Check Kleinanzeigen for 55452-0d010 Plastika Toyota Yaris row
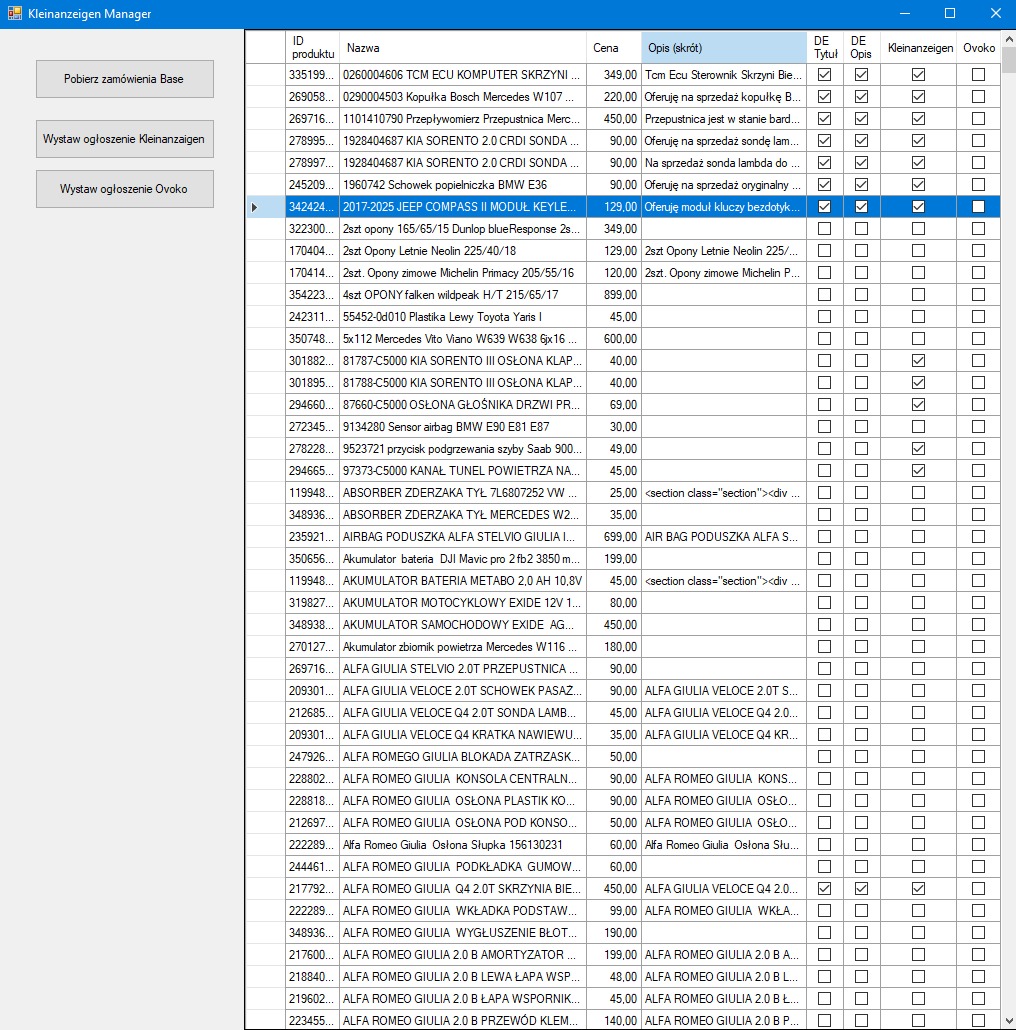 pos(918,317)
